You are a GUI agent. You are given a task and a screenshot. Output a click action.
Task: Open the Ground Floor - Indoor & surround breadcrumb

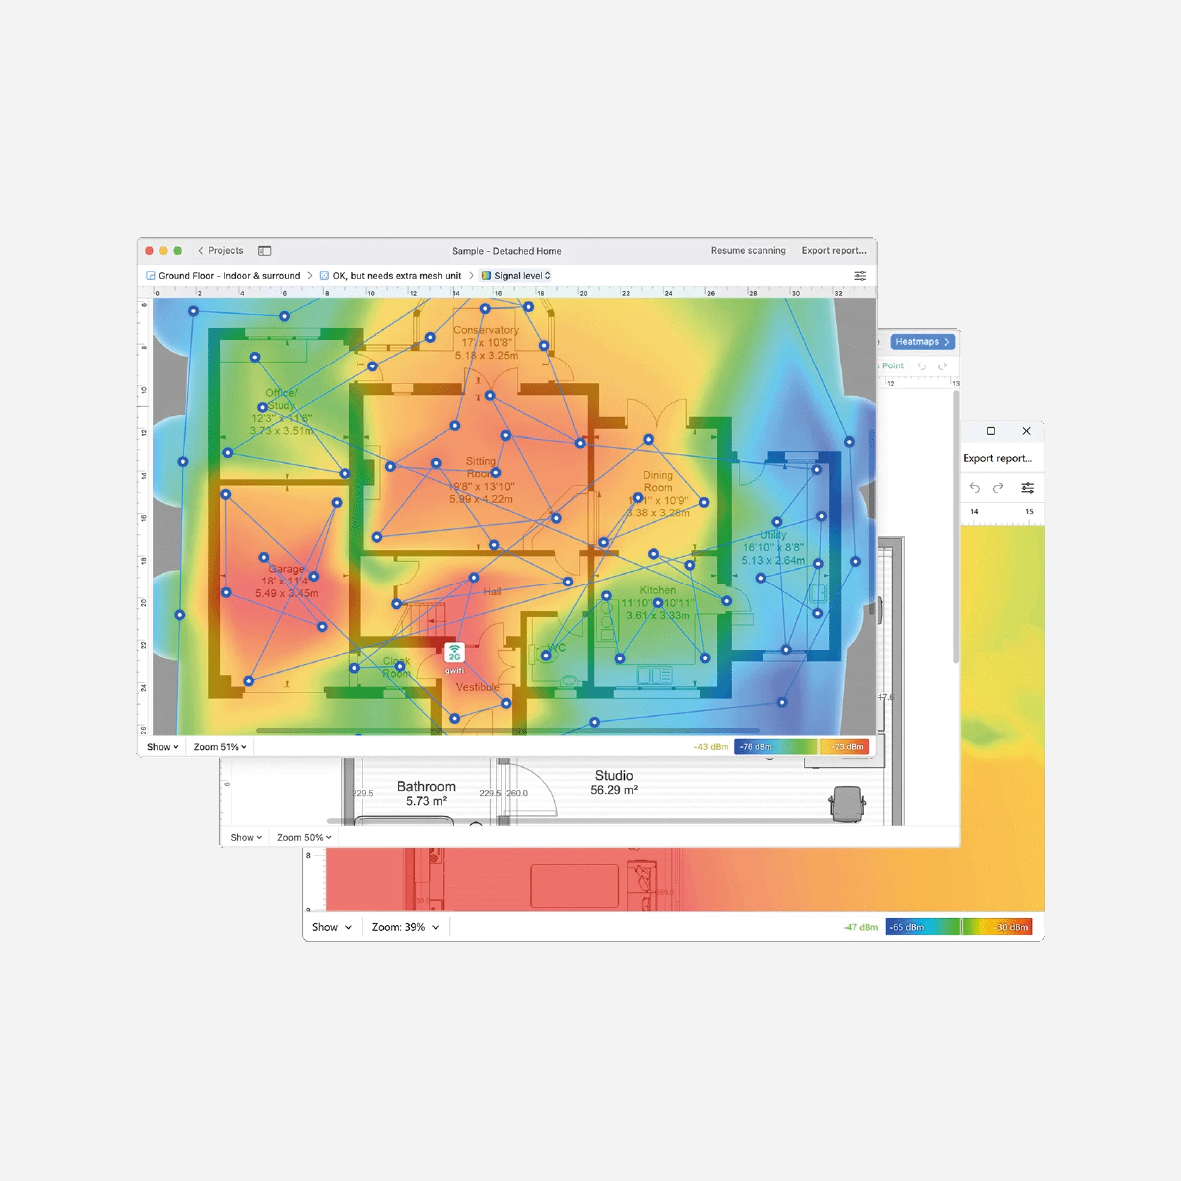223,276
